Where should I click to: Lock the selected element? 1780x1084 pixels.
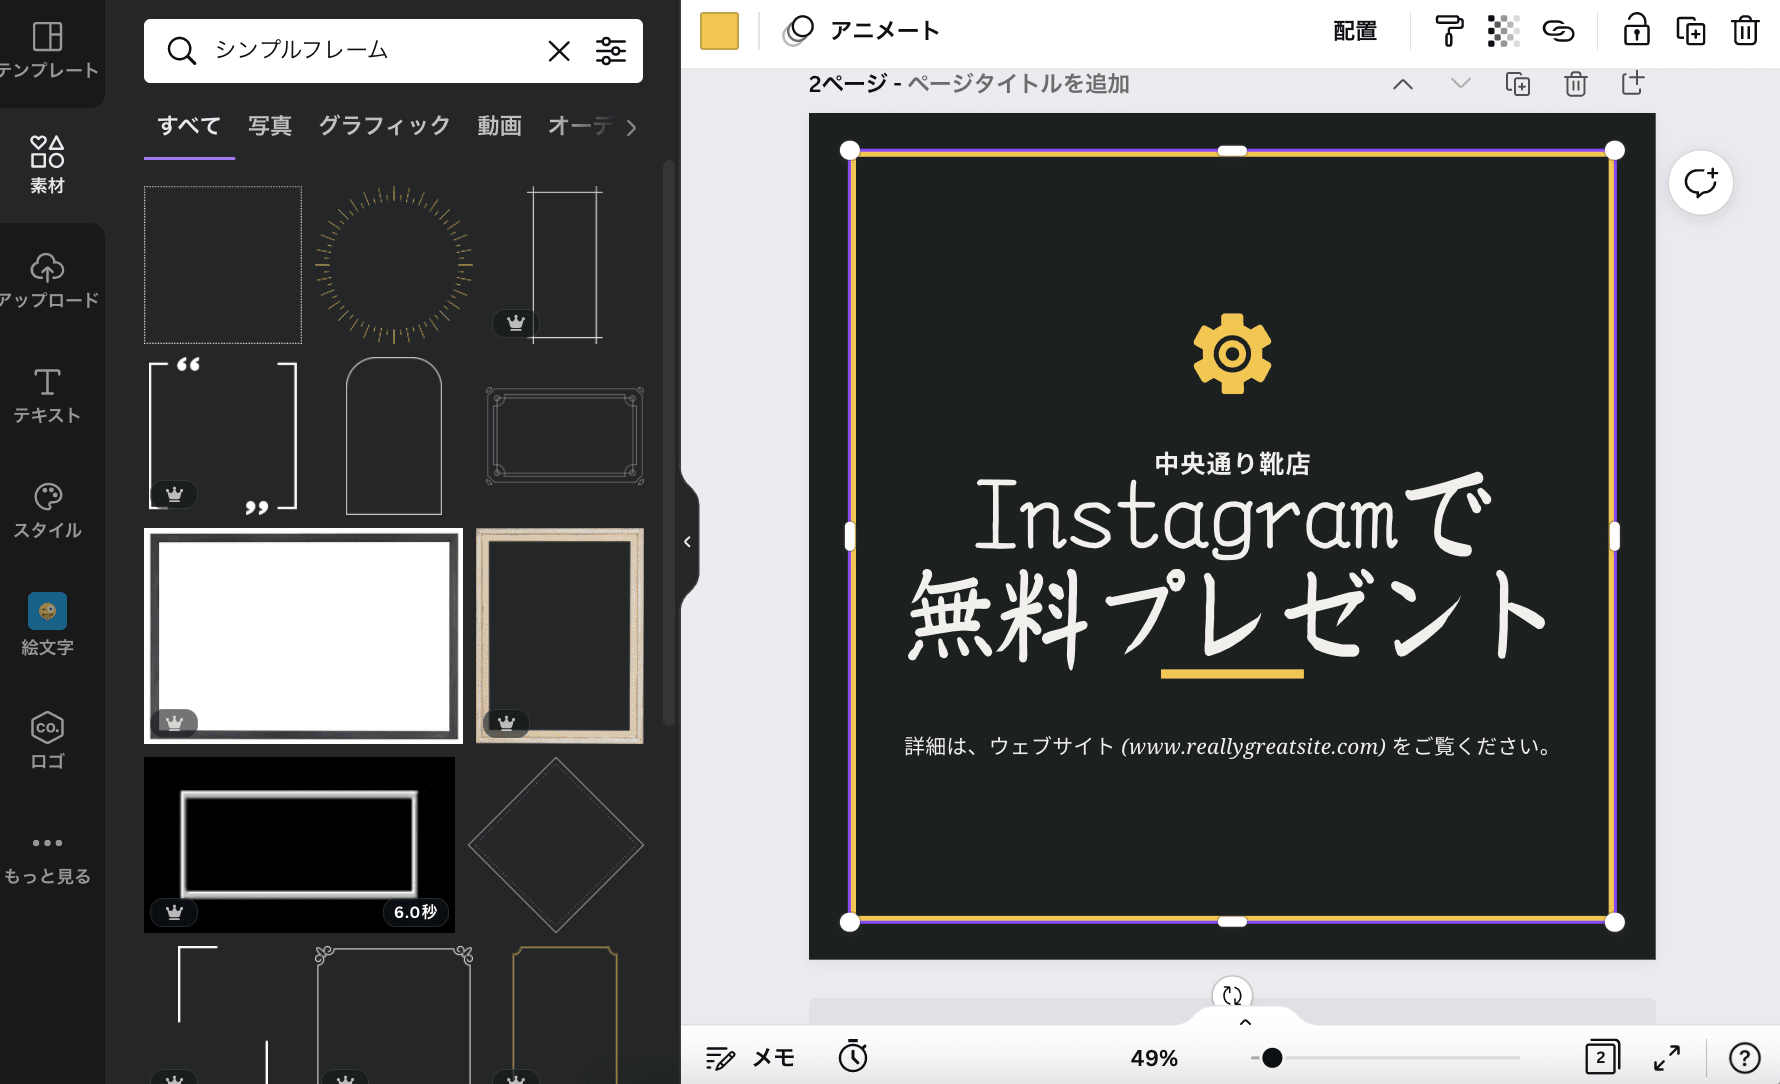pos(1636,31)
